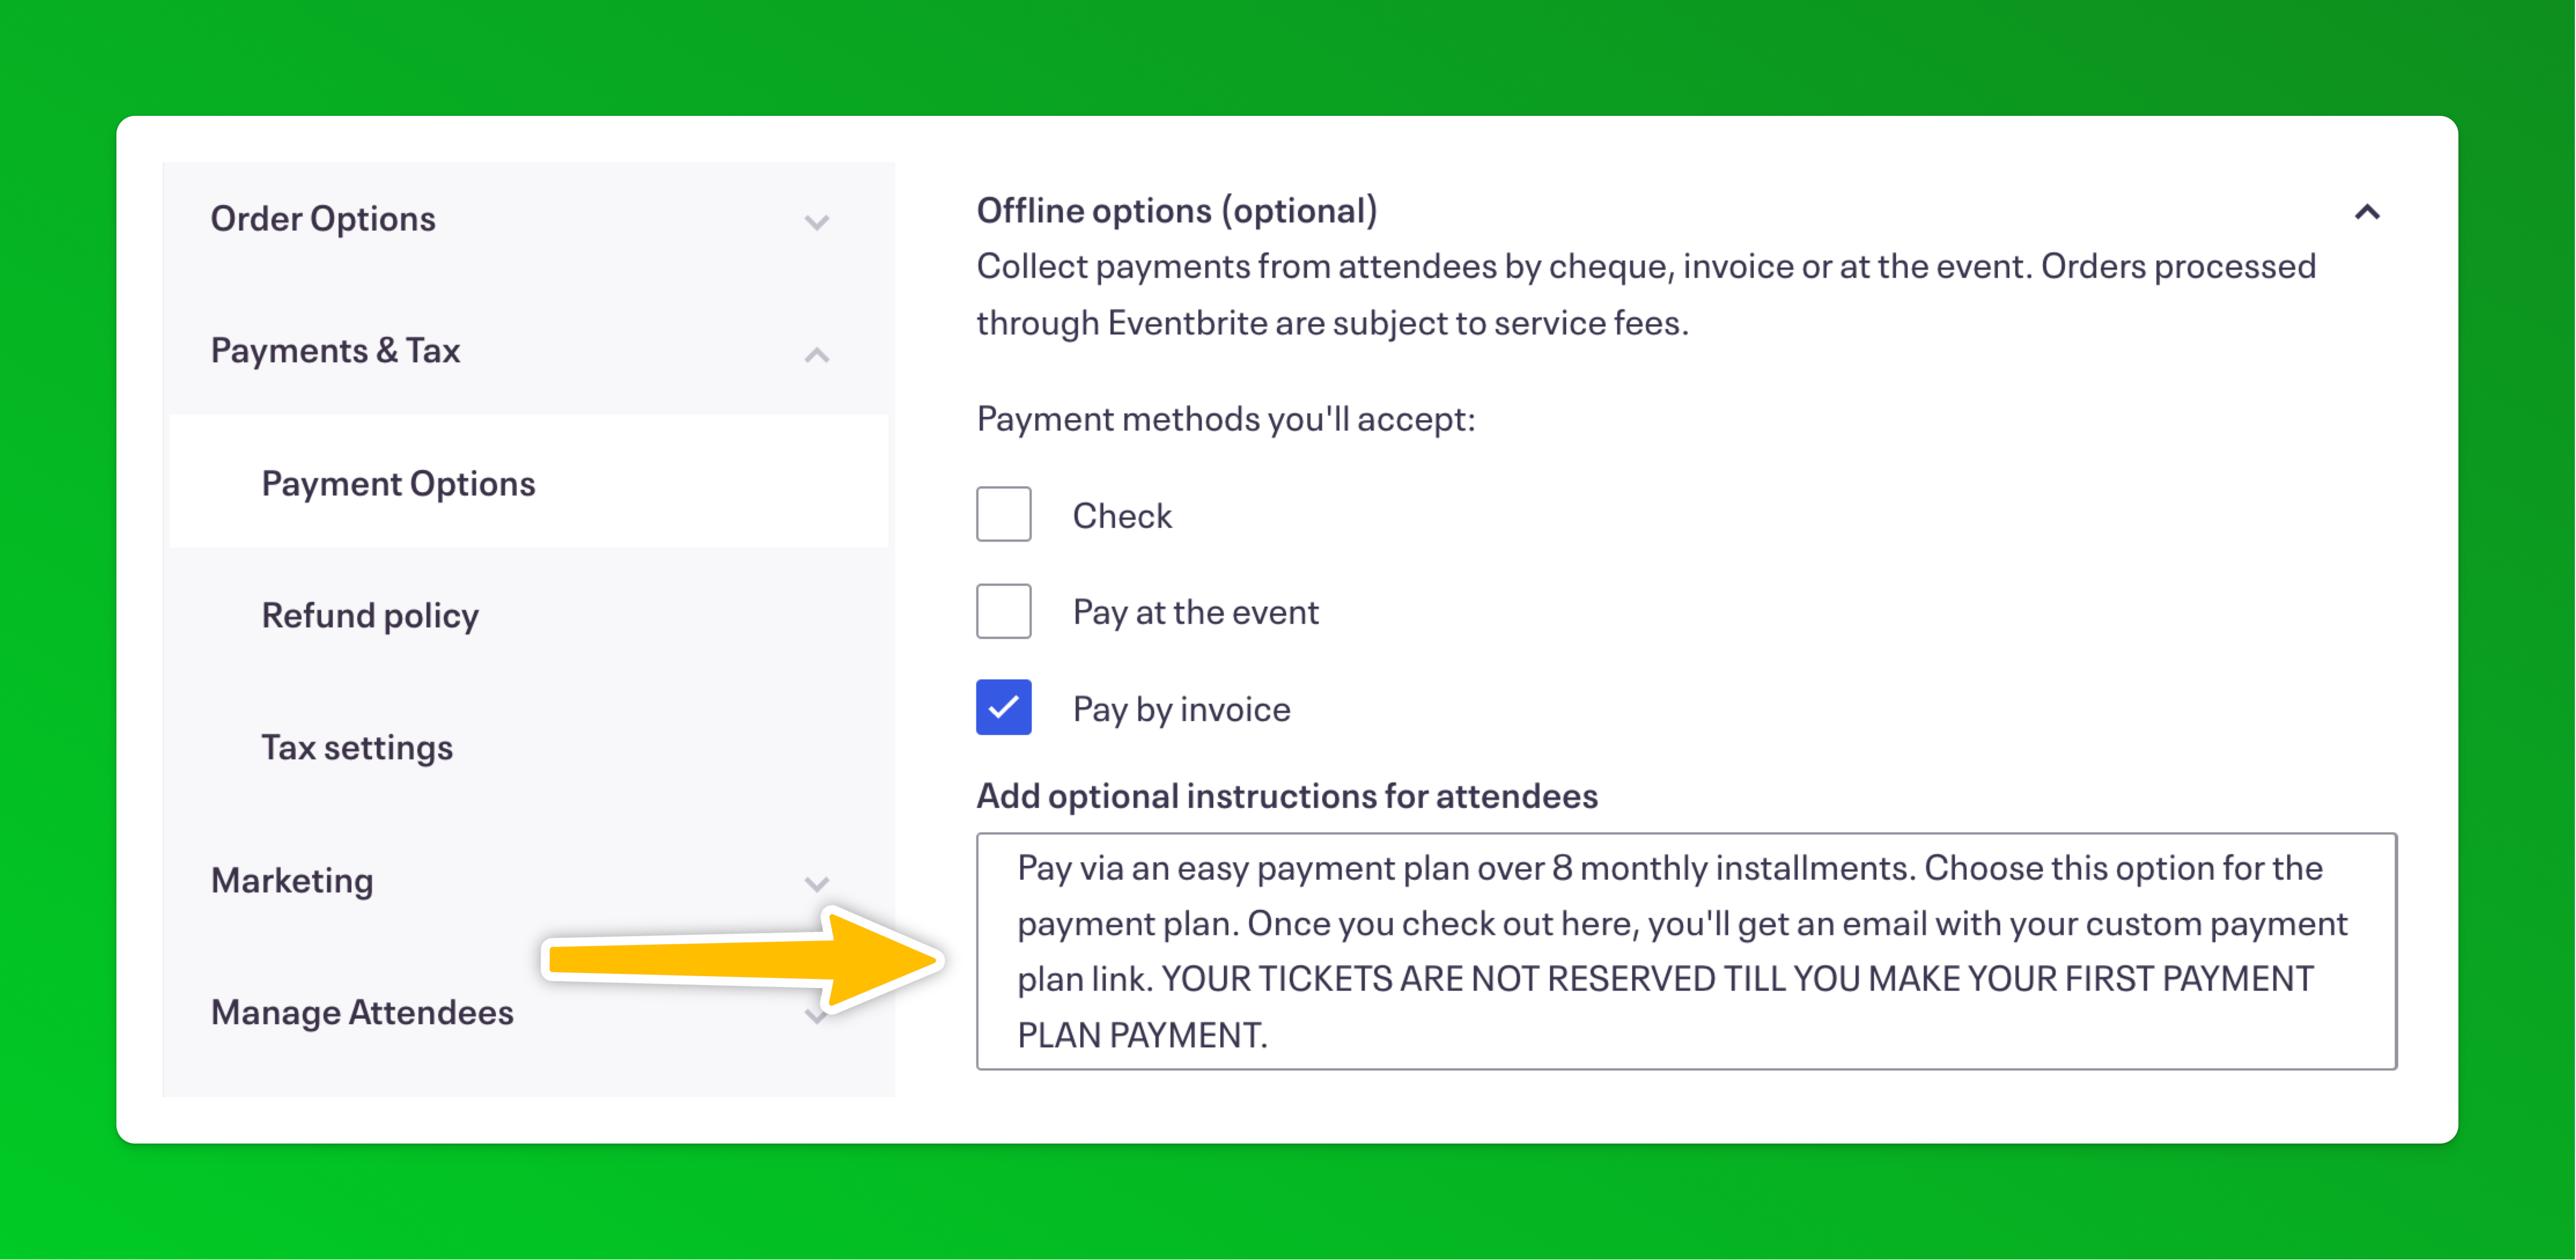Expand the Manage Attendees chevron
The width and height of the screenshot is (2576, 1260).
tap(817, 1016)
